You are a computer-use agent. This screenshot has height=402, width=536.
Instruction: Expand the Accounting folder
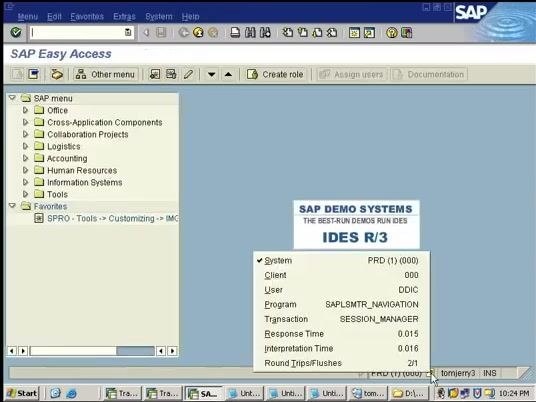click(x=25, y=158)
